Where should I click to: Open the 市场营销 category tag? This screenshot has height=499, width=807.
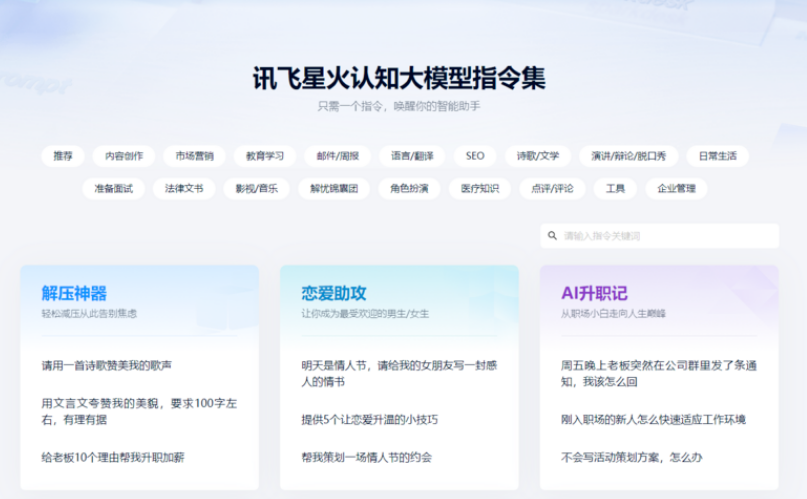click(194, 156)
